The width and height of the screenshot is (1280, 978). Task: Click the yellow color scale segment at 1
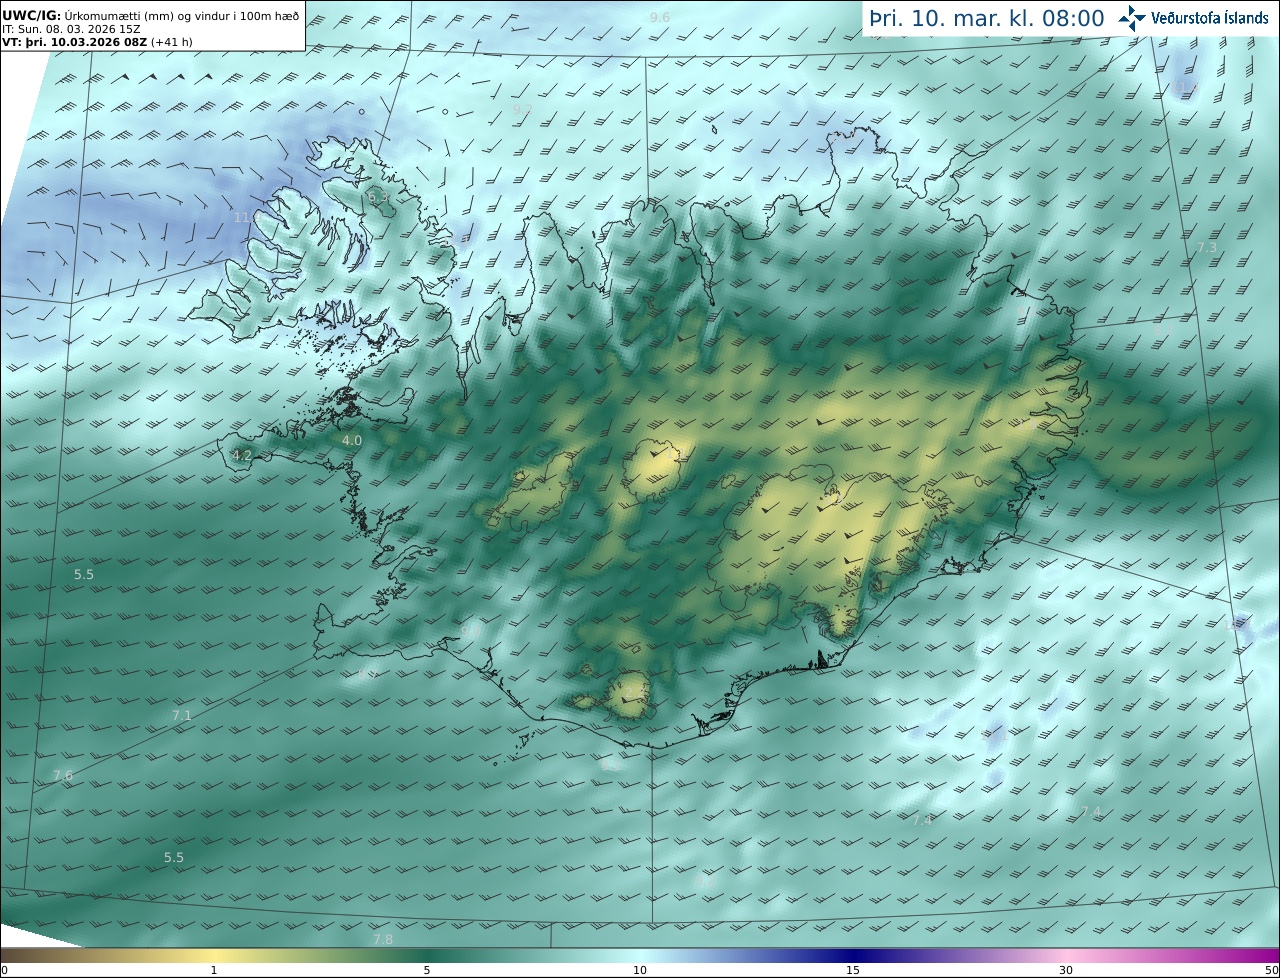pyautogui.click(x=213, y=956)
